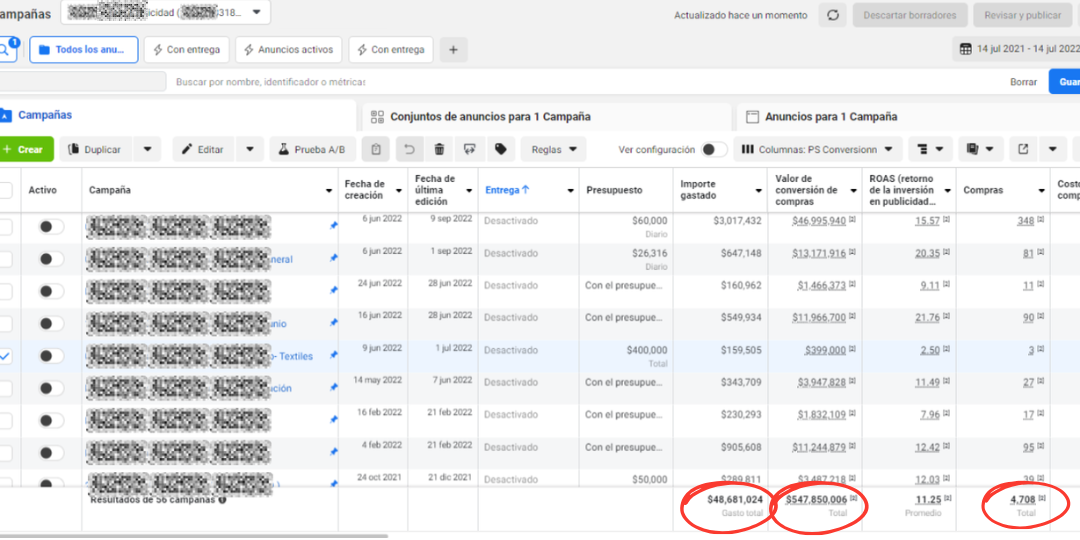Add a new view with the plus button
This screenshot has height=540, width=1080.
point(453,50)
